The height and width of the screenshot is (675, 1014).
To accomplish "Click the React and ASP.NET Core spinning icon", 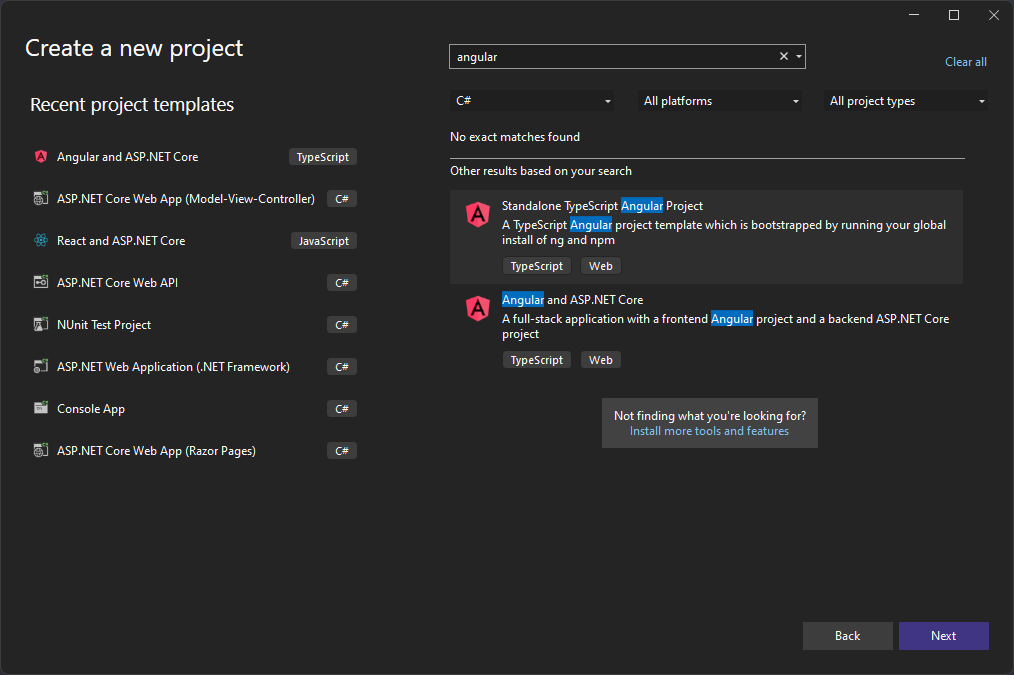I will coord(40,240).
